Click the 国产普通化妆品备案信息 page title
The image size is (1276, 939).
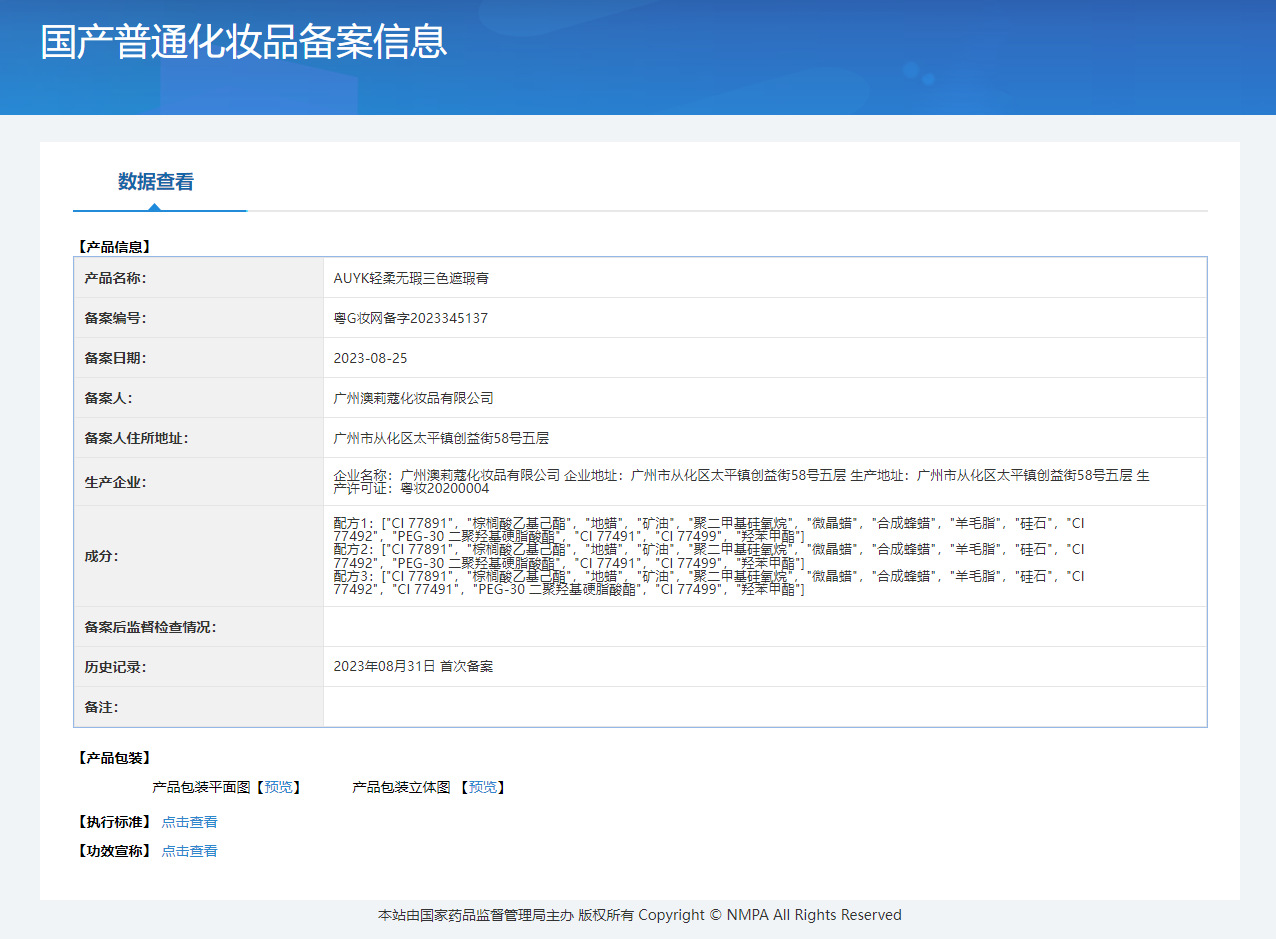pos(243,42)
